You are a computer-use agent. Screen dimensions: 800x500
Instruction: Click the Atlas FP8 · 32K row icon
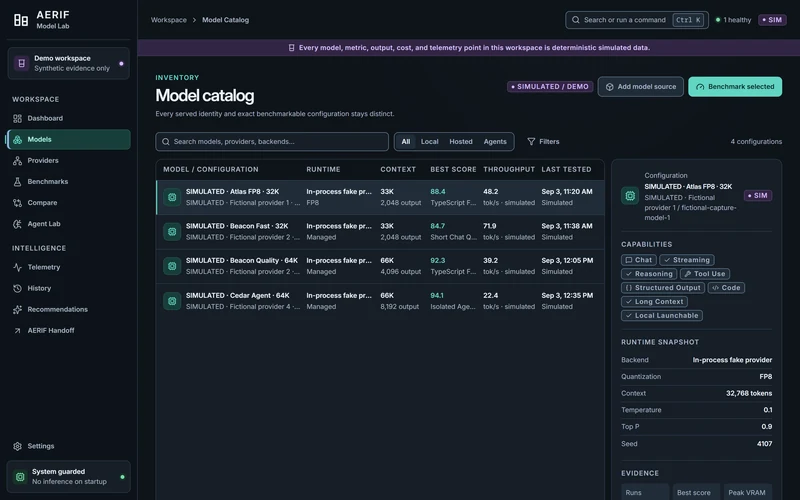pos(172,197)
